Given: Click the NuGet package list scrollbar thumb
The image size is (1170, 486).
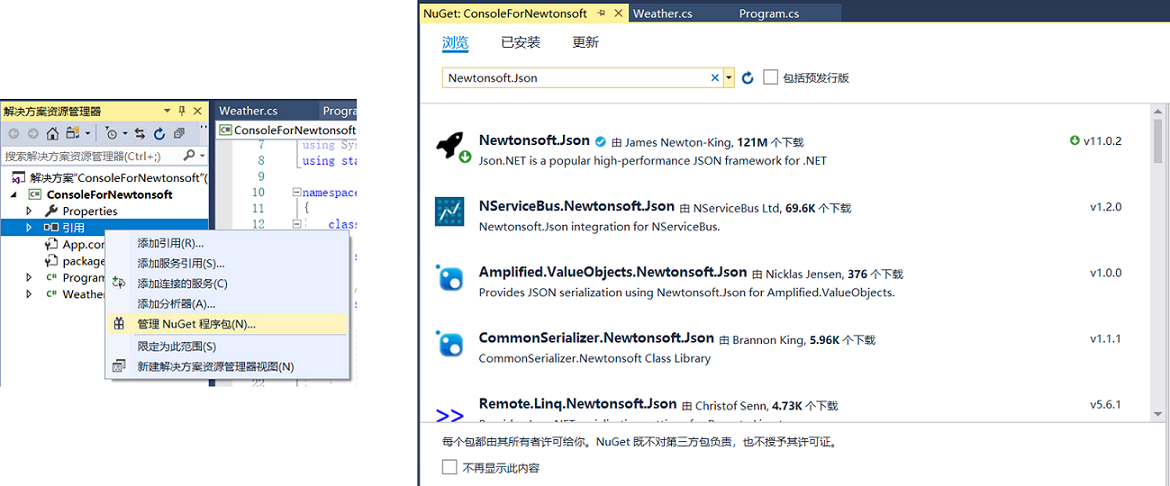Looking at the screenshot, I should tap(1157, 140).
